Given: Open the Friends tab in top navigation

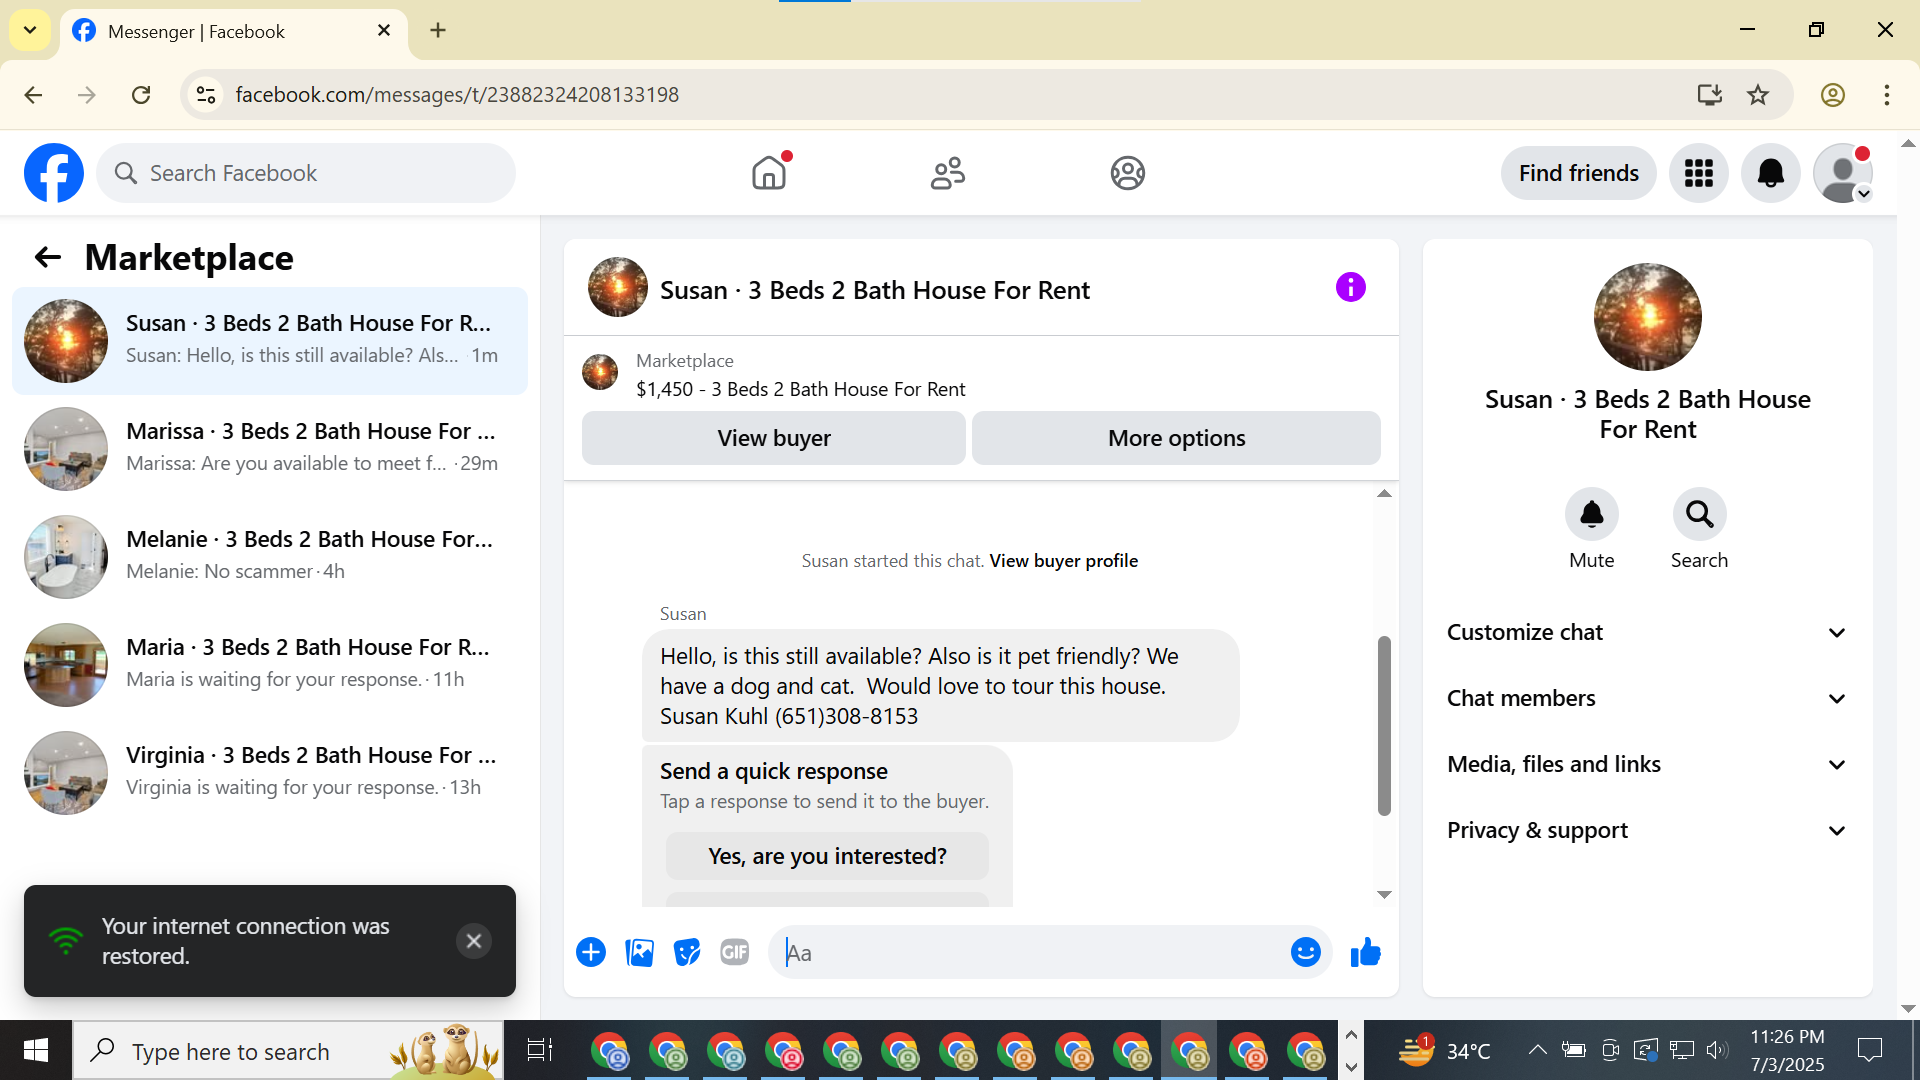Looking at the screenshot, I should [x=947, y=173].
